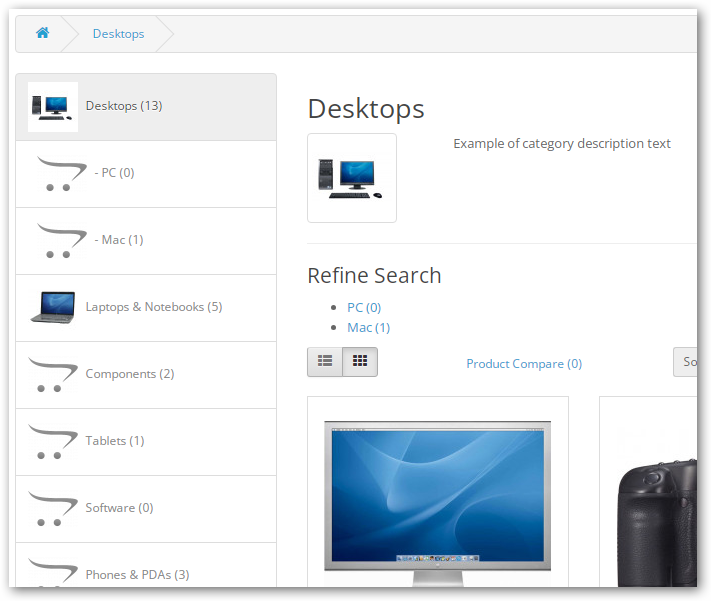This screenshot has height=601, width=711.
Task: Click the cart icon beside Tablets (1)
Action: pos(53,442)
